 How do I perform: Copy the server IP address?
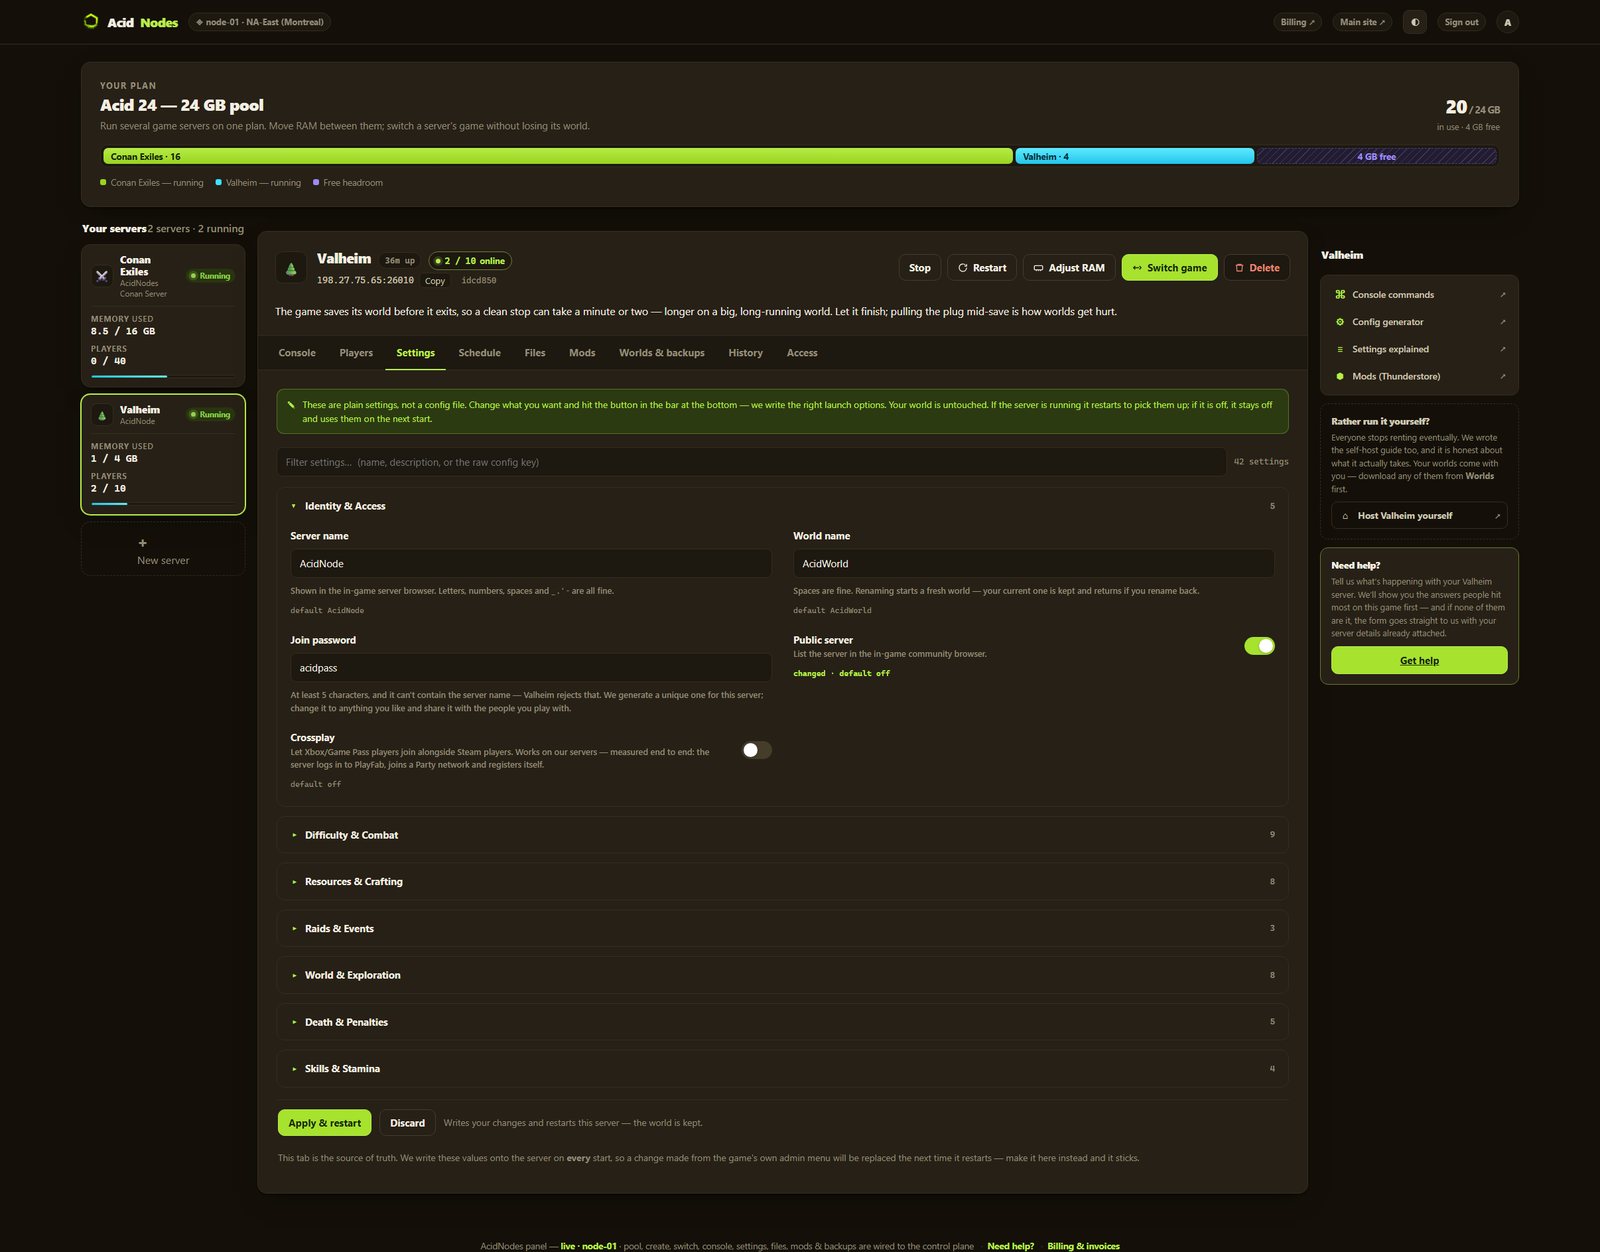click(x=435, y=281)
